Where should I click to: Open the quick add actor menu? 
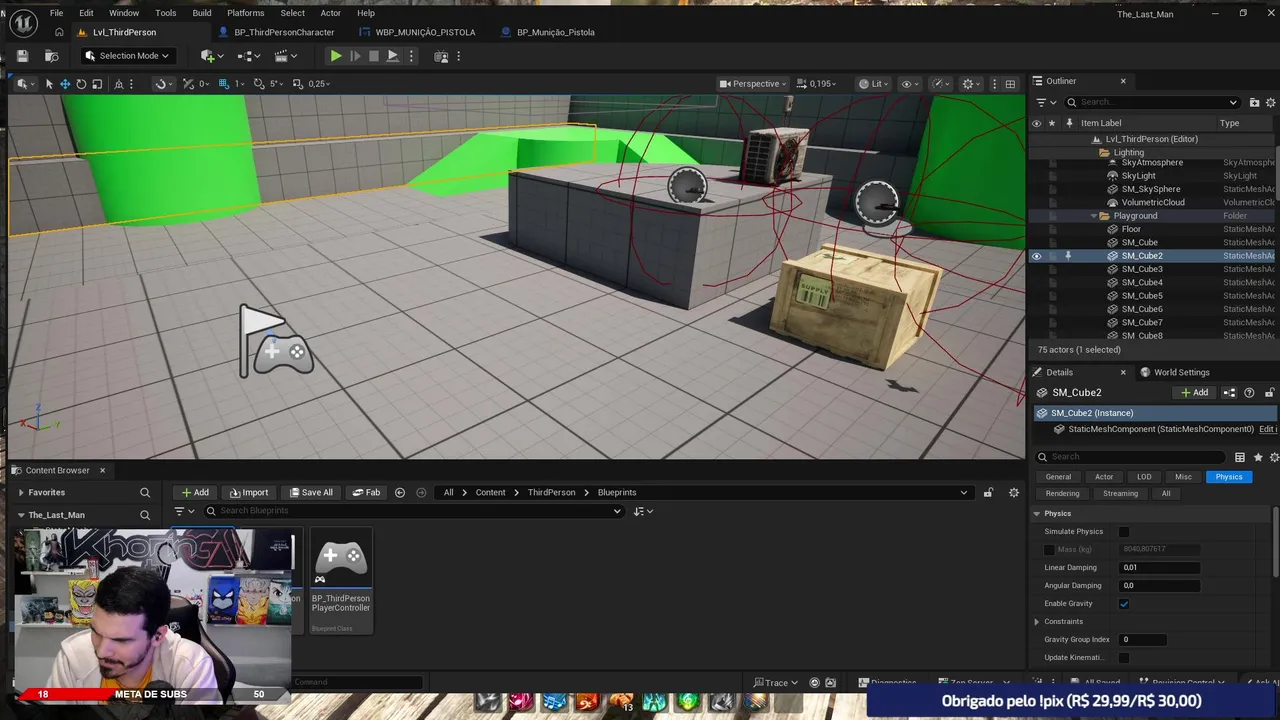[x=212, y=56]
